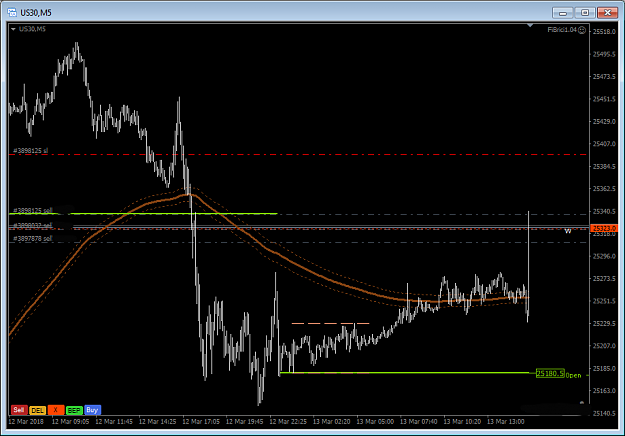Click the 12 Mar 14:25 time label
This screenshot has width=625, height=436.
coord(157,421)
